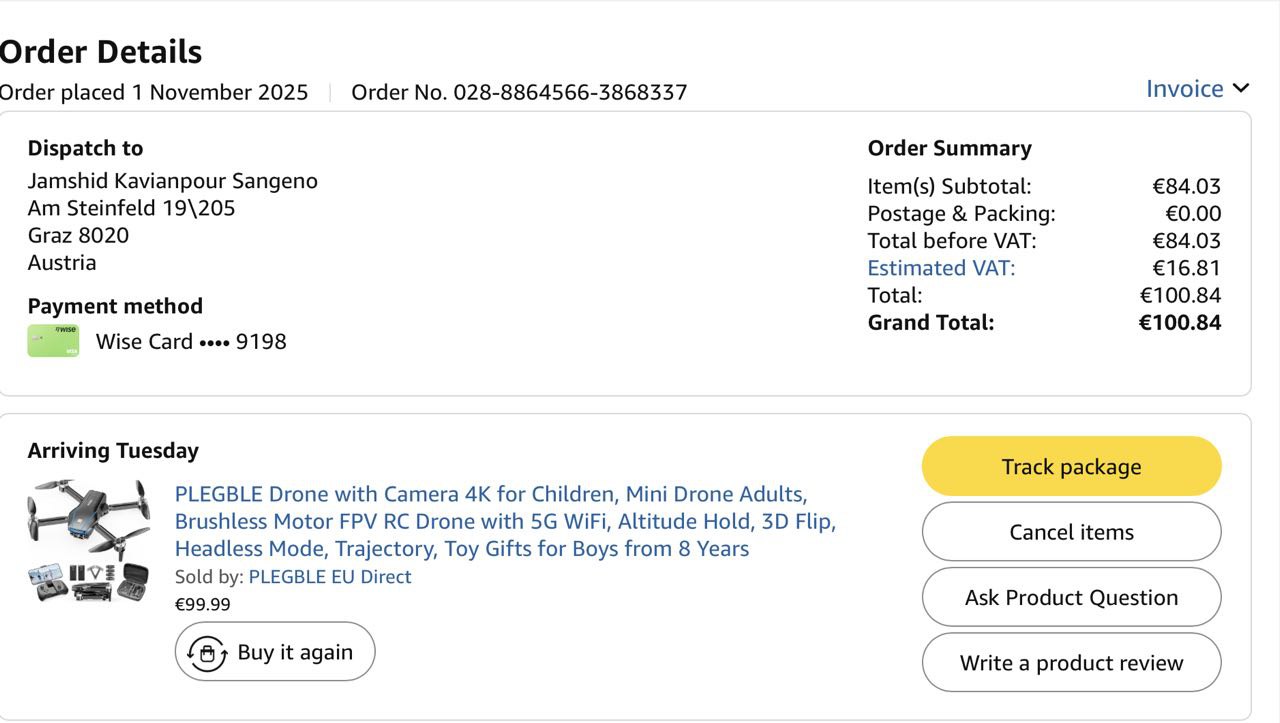This screenshot has height=723, width=1280.
Task: Click Cancel items button
Action: click(1071, 532)
